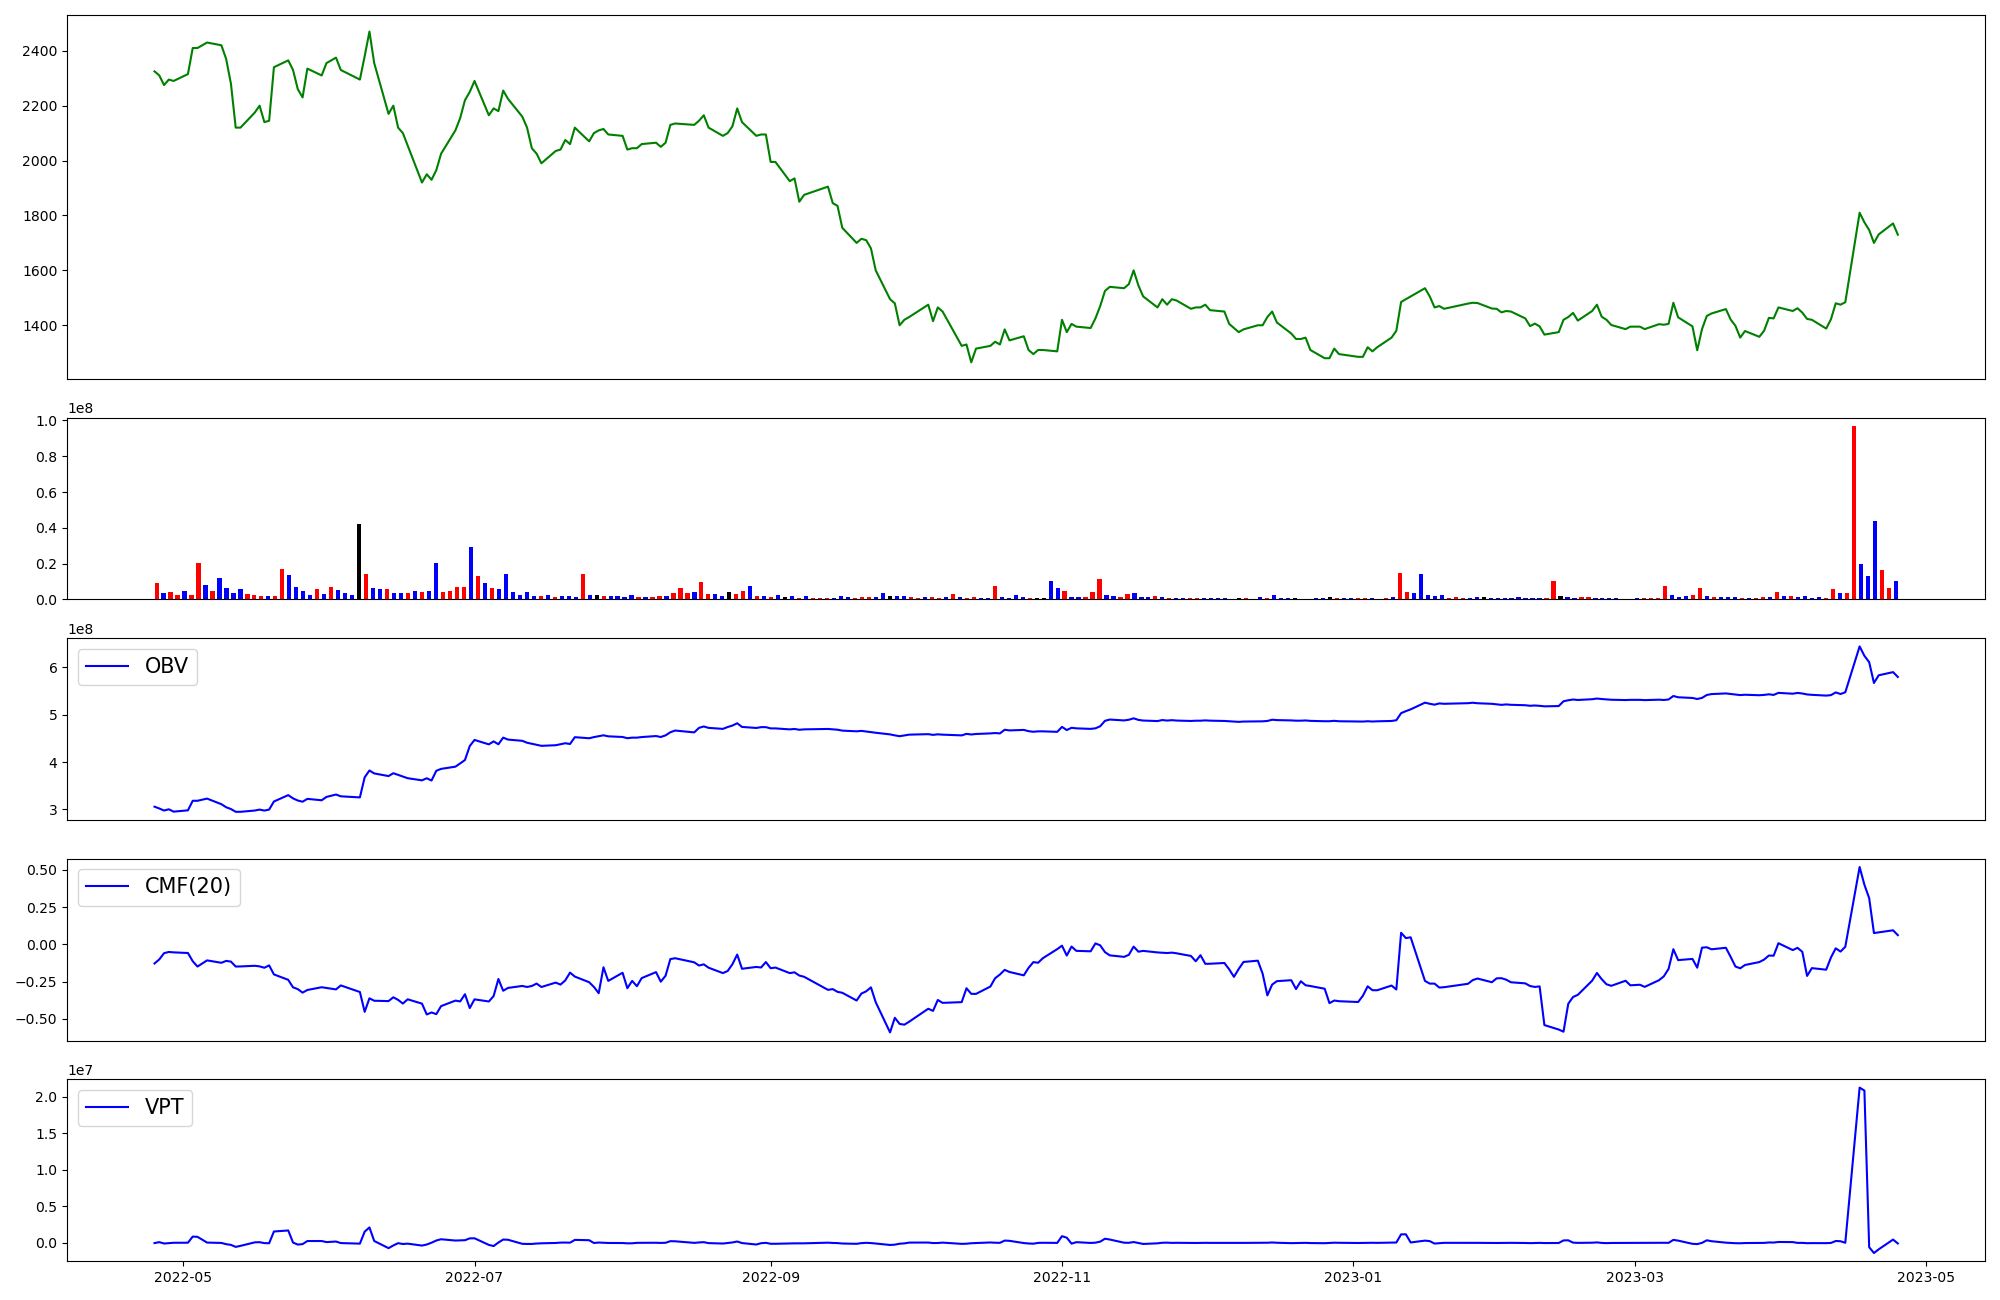Screen dimensions: 2000x1300
Task: Click the tallest red volume bar
Action: (1854, 513)
